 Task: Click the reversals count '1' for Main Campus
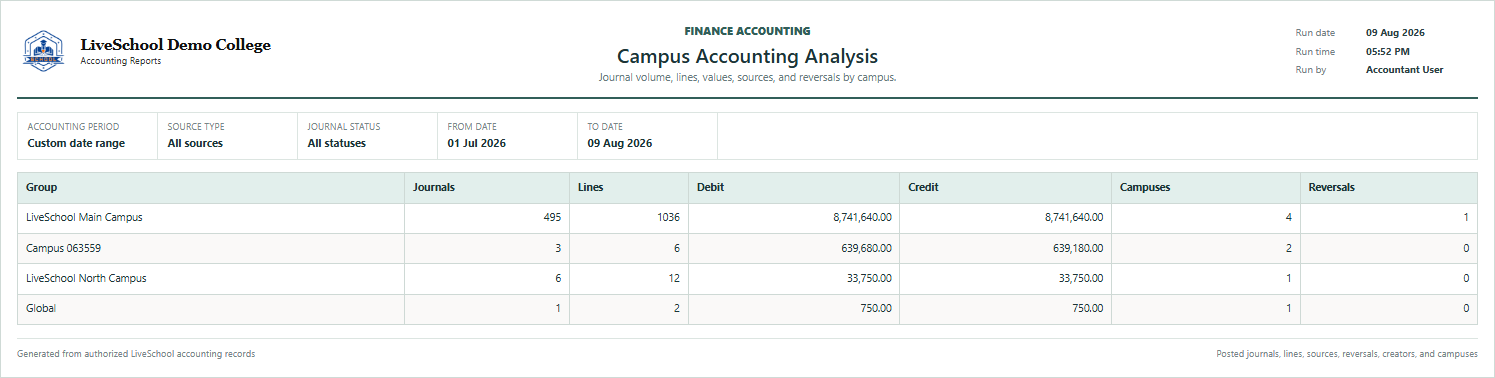(1466, 217)
